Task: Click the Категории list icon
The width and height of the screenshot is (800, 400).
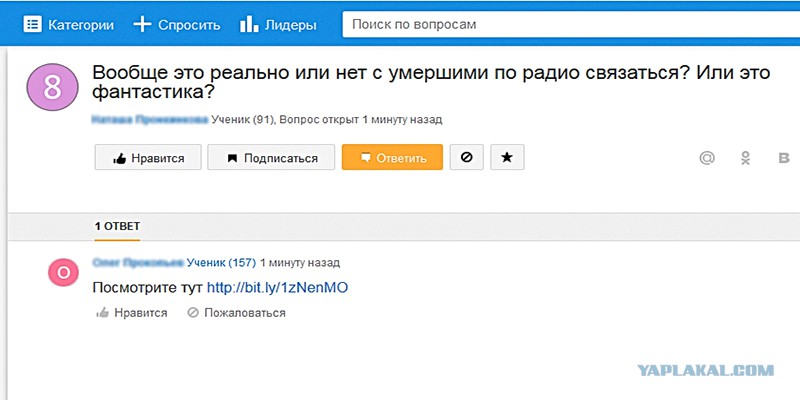Action: point(32,23)
